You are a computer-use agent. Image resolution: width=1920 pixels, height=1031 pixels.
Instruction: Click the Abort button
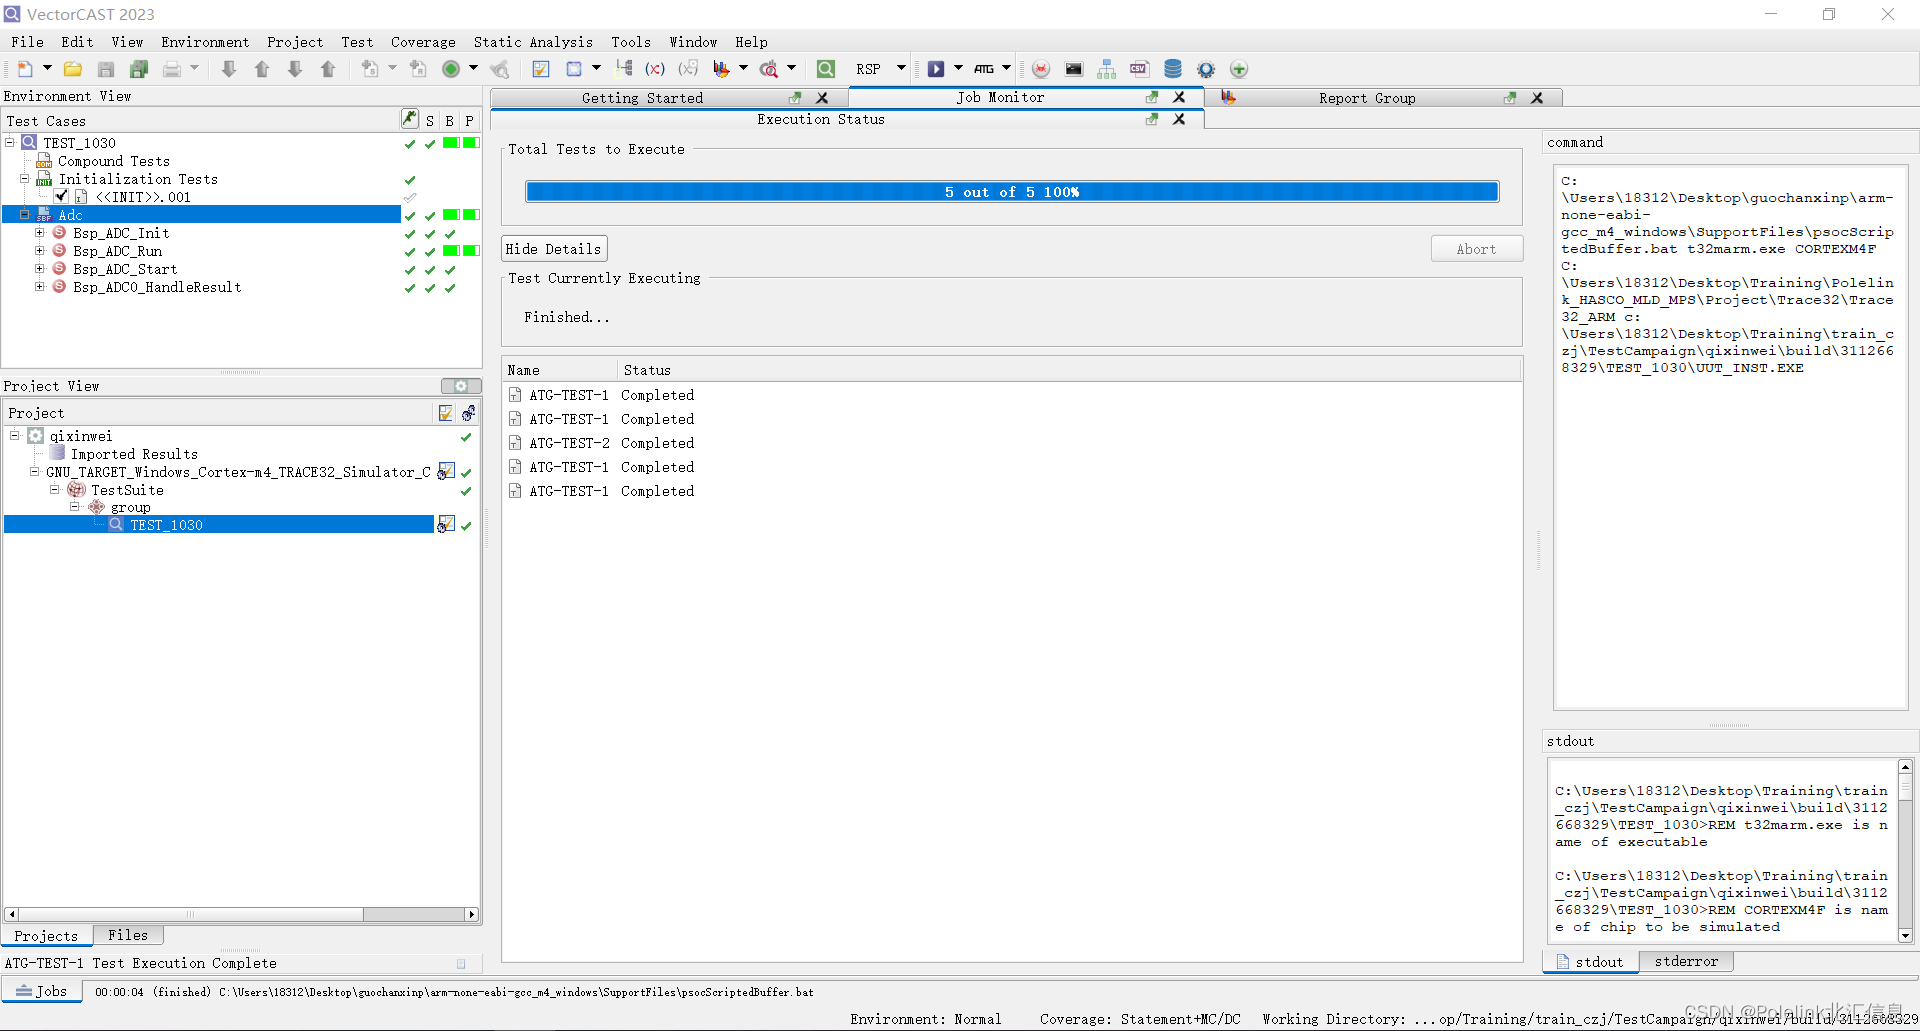tap(1476, 249)
